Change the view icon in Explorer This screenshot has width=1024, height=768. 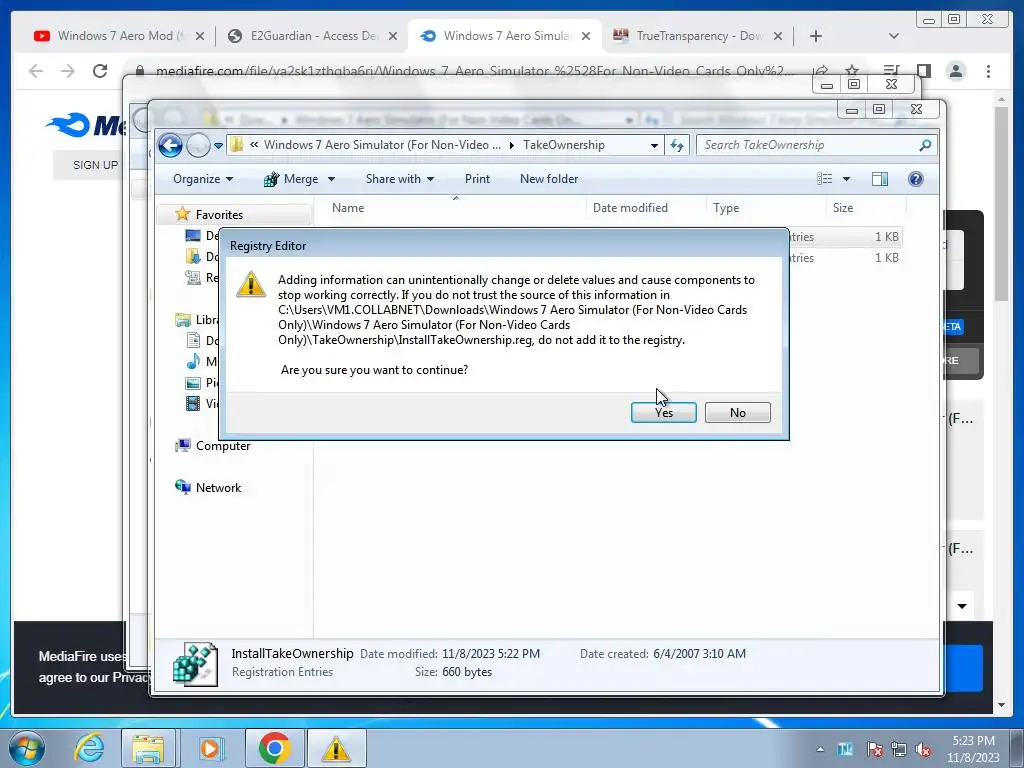(825, 179)
